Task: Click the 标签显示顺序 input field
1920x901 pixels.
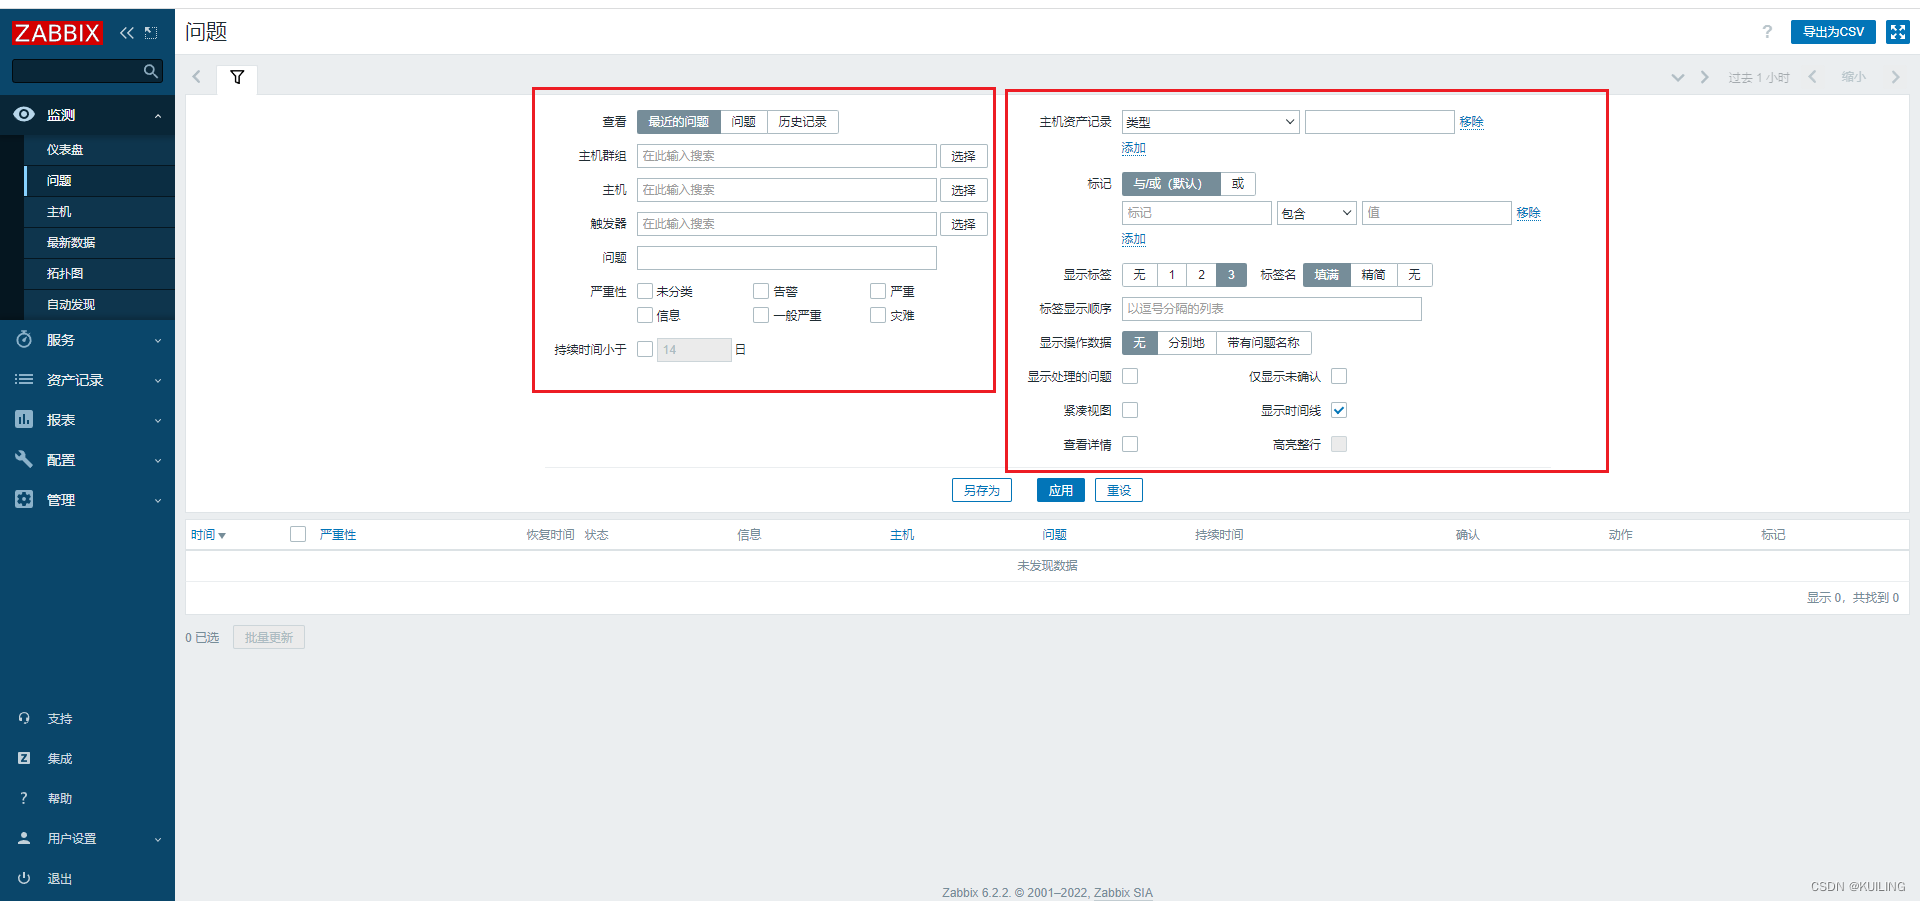Action: tap(1271, 309)
